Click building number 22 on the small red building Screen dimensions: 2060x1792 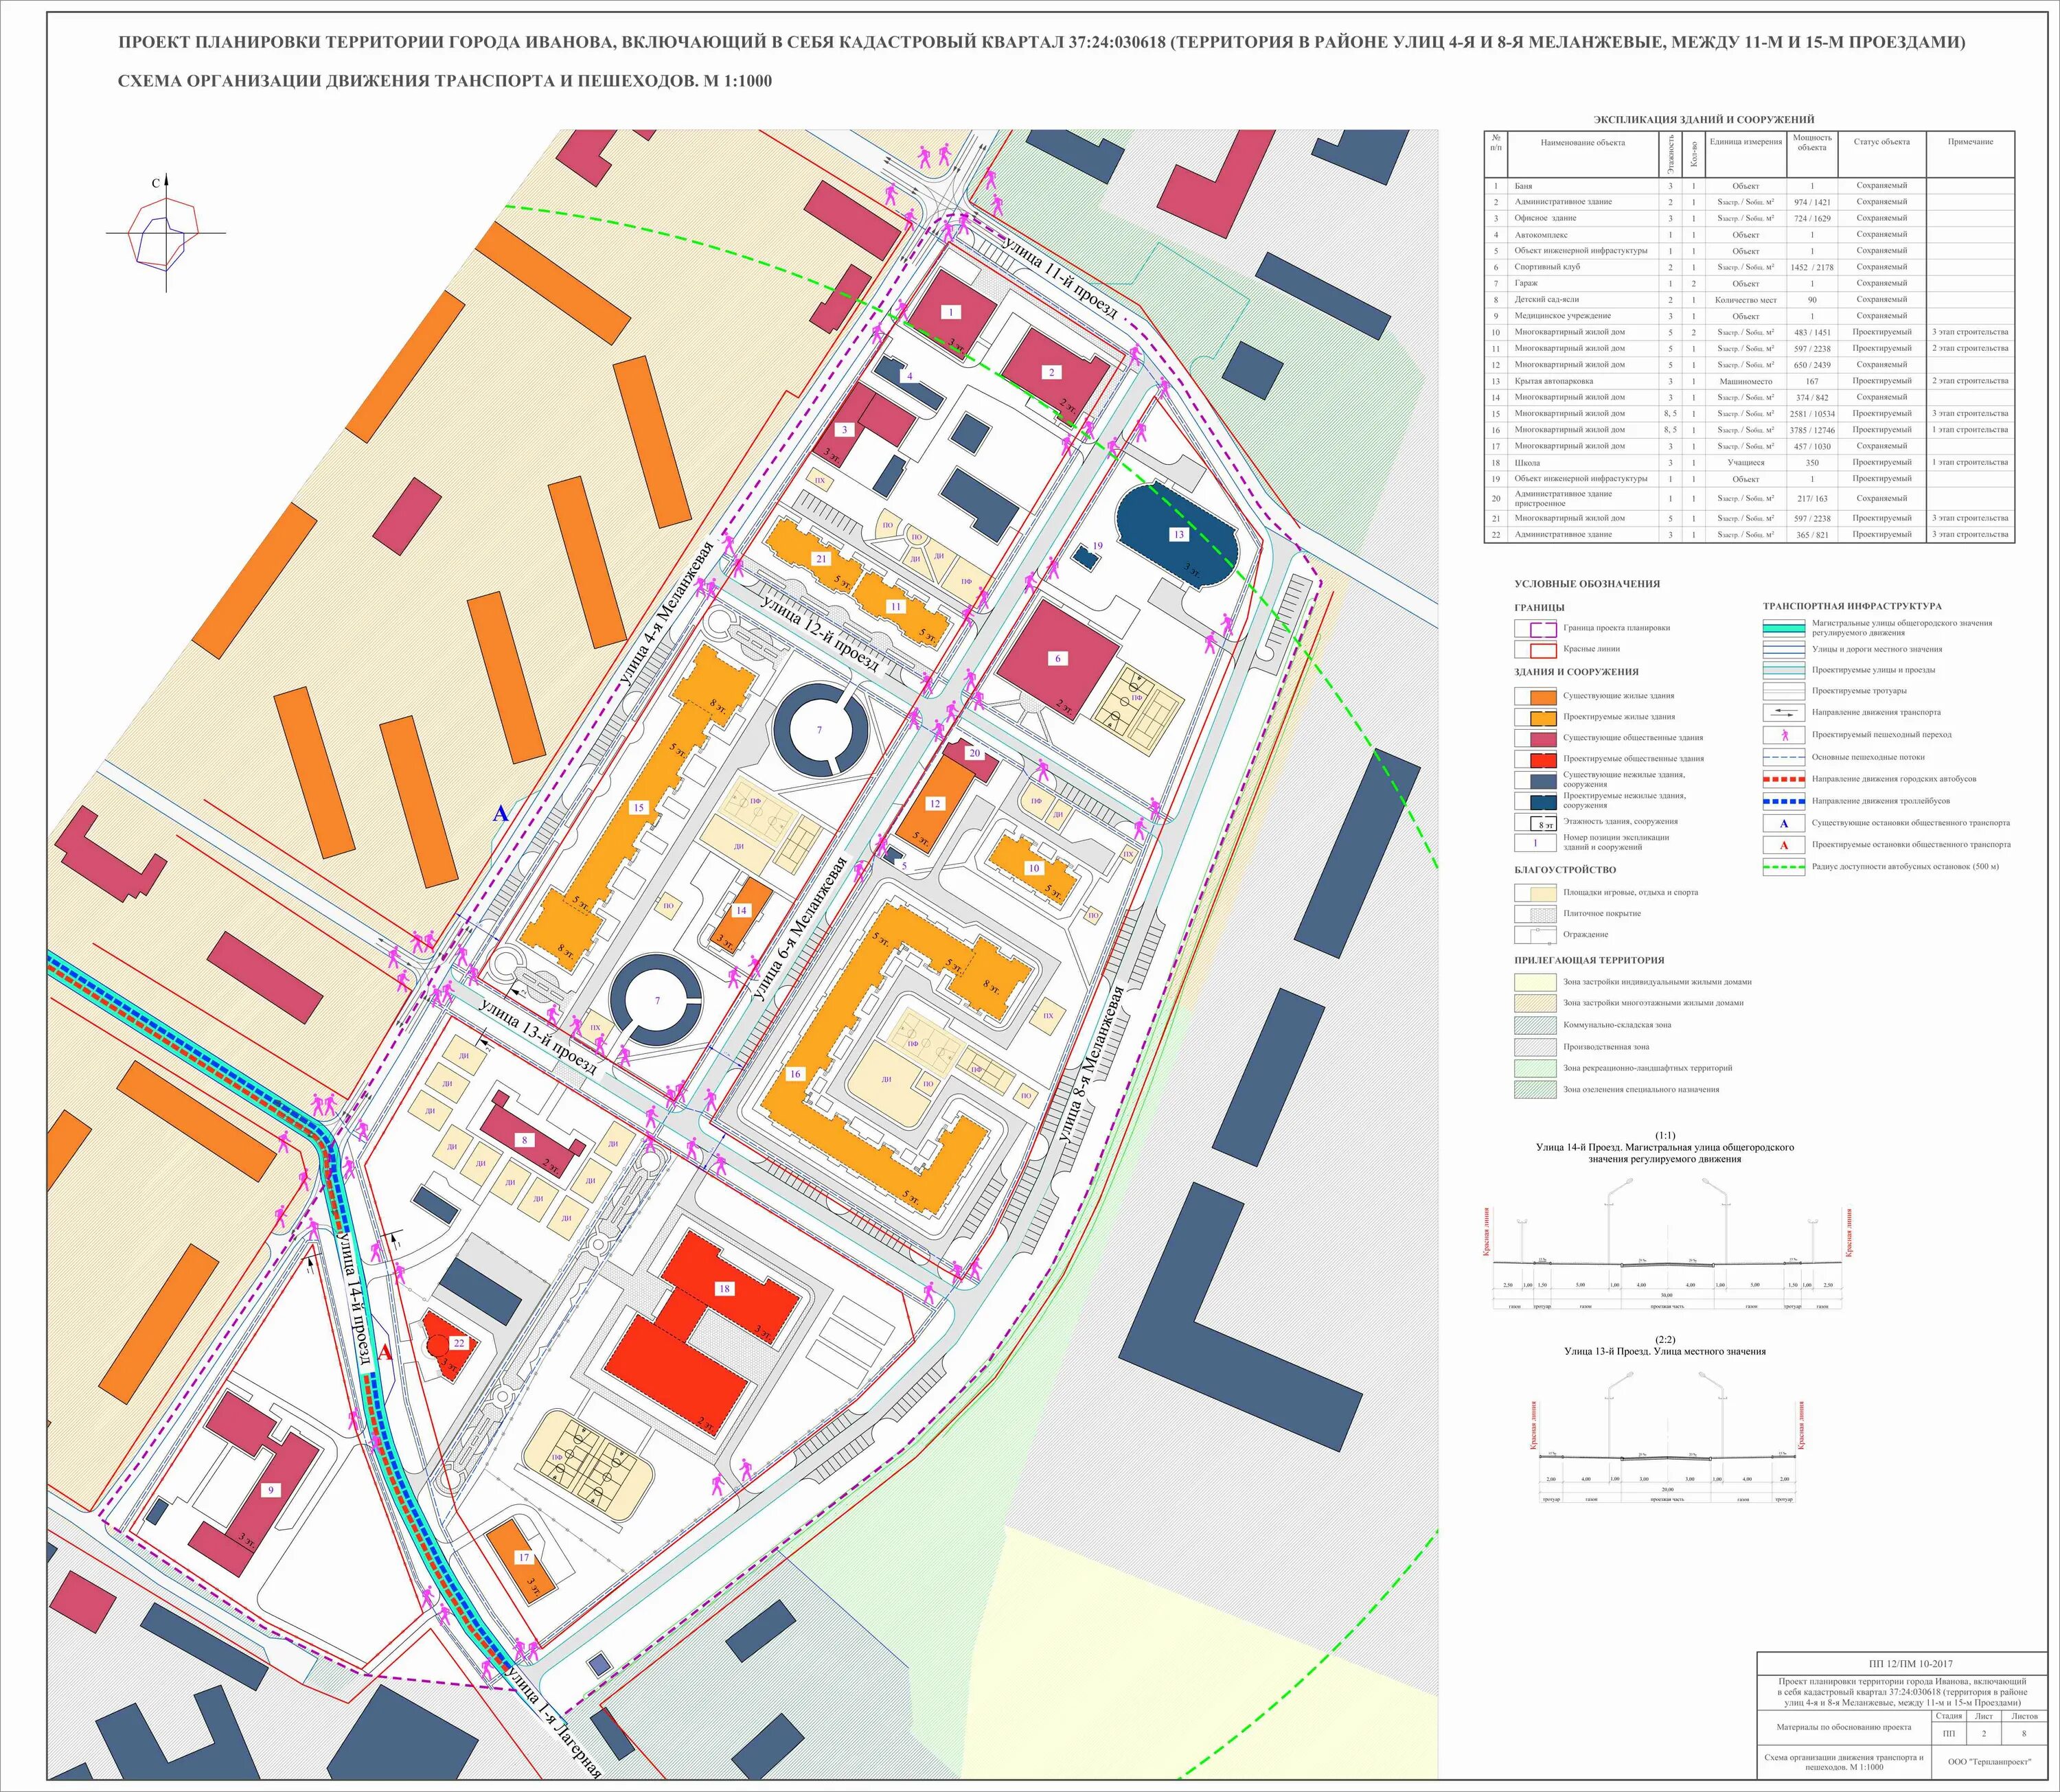coord(459,1344)
